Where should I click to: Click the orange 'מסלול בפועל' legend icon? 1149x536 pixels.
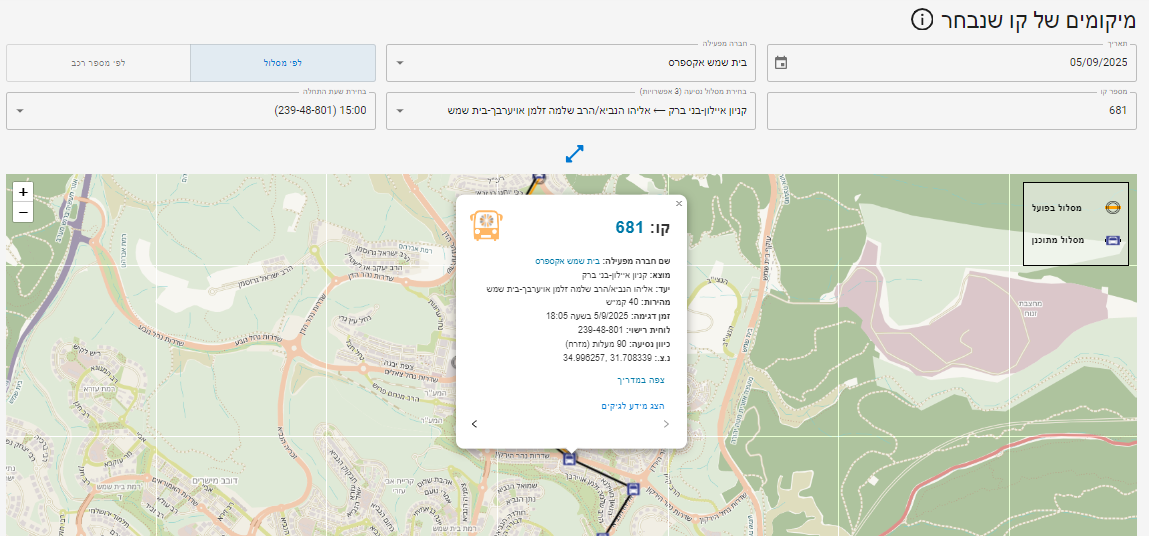coord(1112,208)
